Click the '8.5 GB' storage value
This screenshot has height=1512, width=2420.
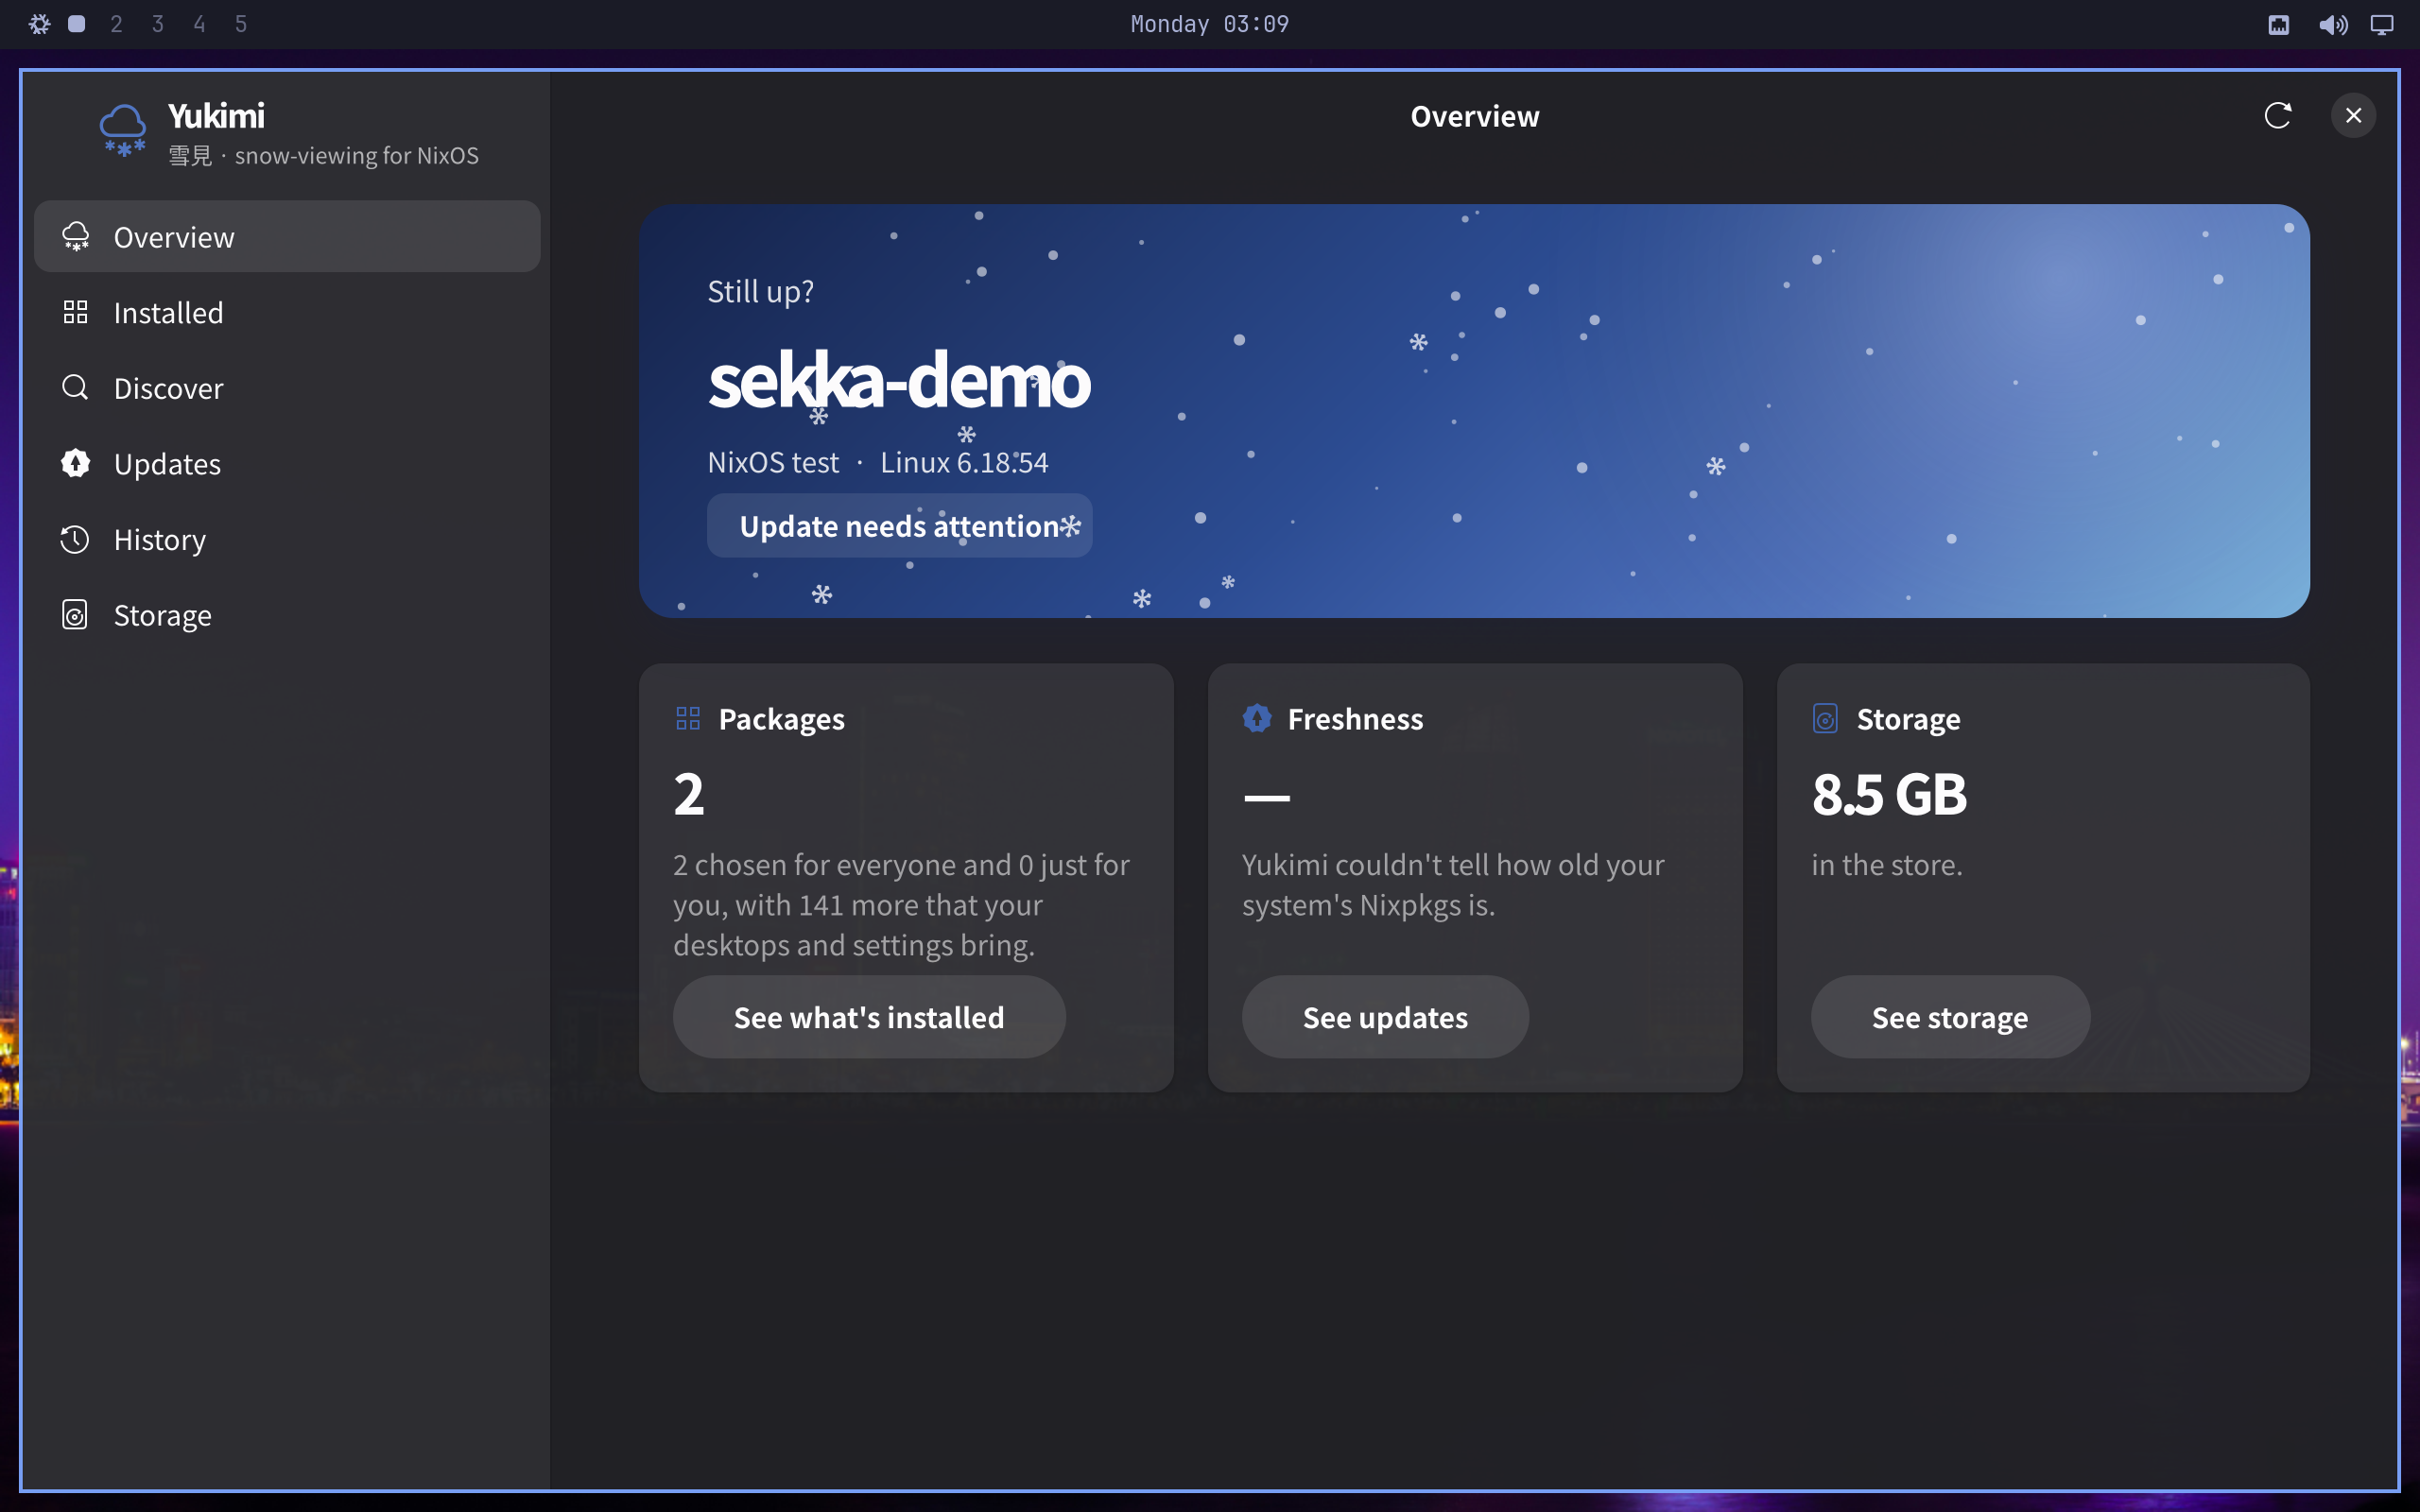coord(1889,795)
